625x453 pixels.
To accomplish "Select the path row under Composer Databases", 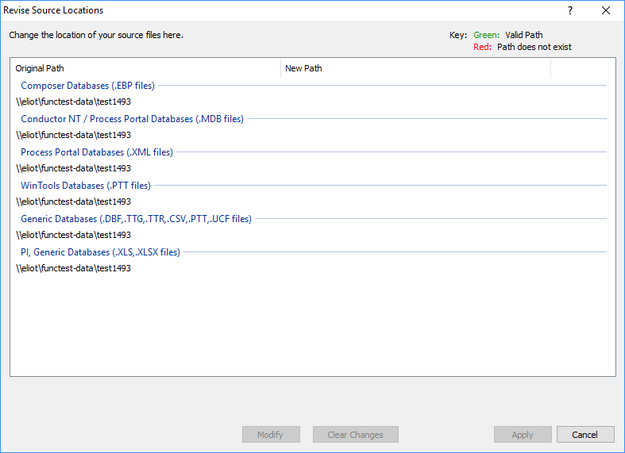I will (x=73, y=102).
